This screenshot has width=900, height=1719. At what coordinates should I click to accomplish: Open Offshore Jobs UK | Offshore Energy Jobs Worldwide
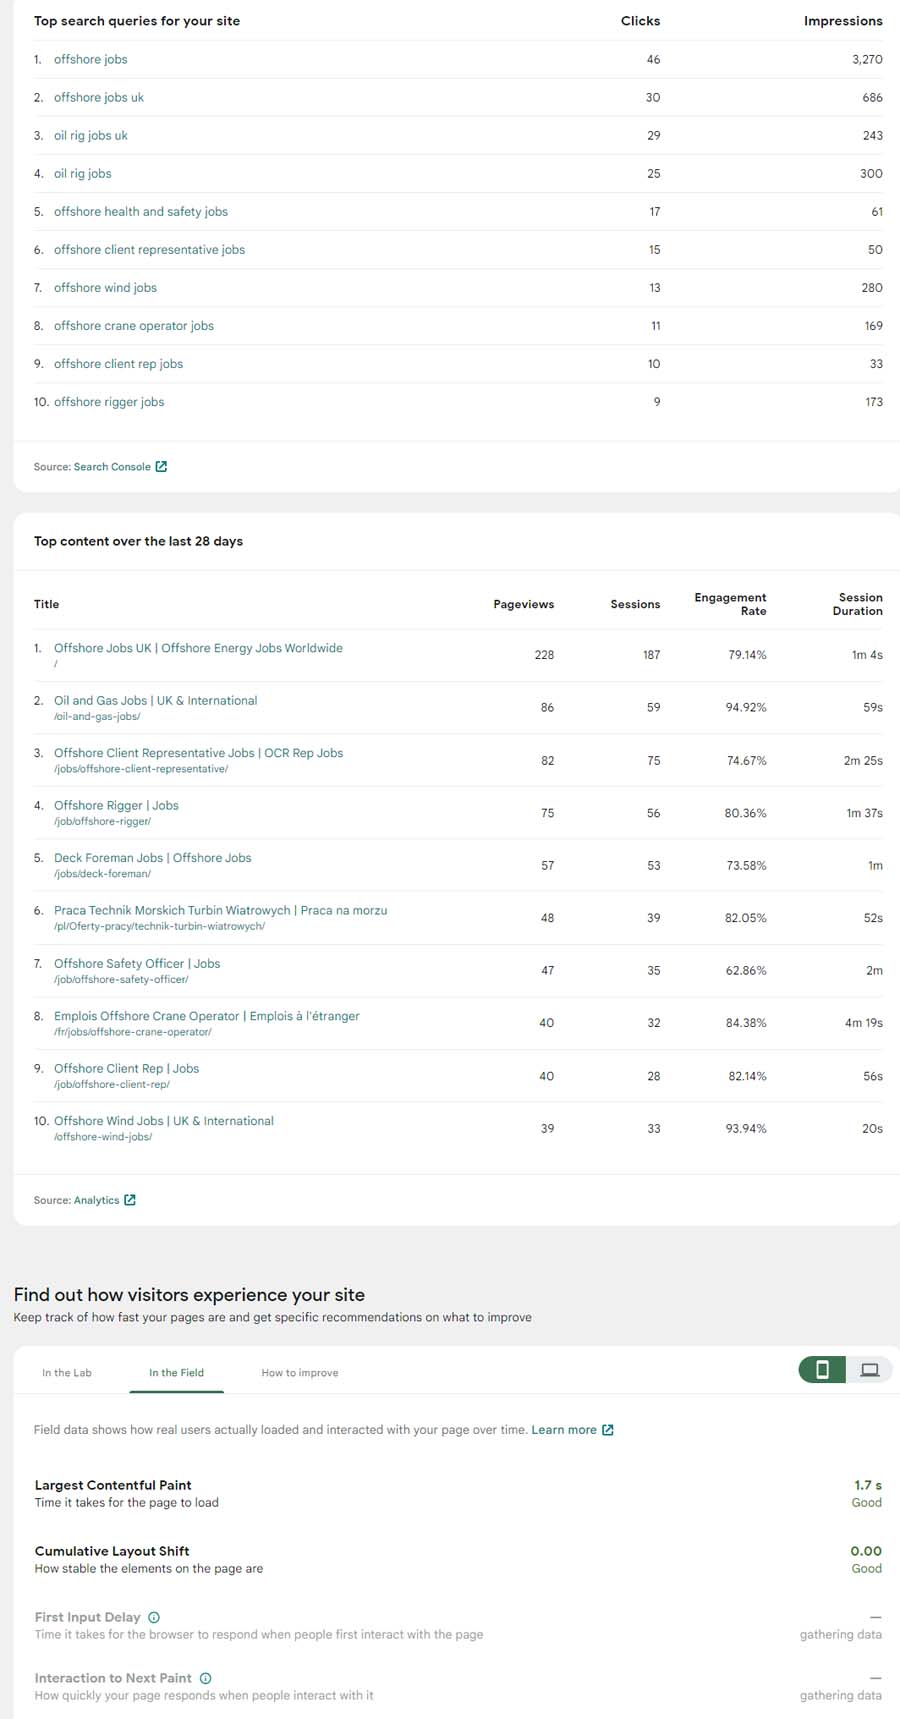[198, 648]
